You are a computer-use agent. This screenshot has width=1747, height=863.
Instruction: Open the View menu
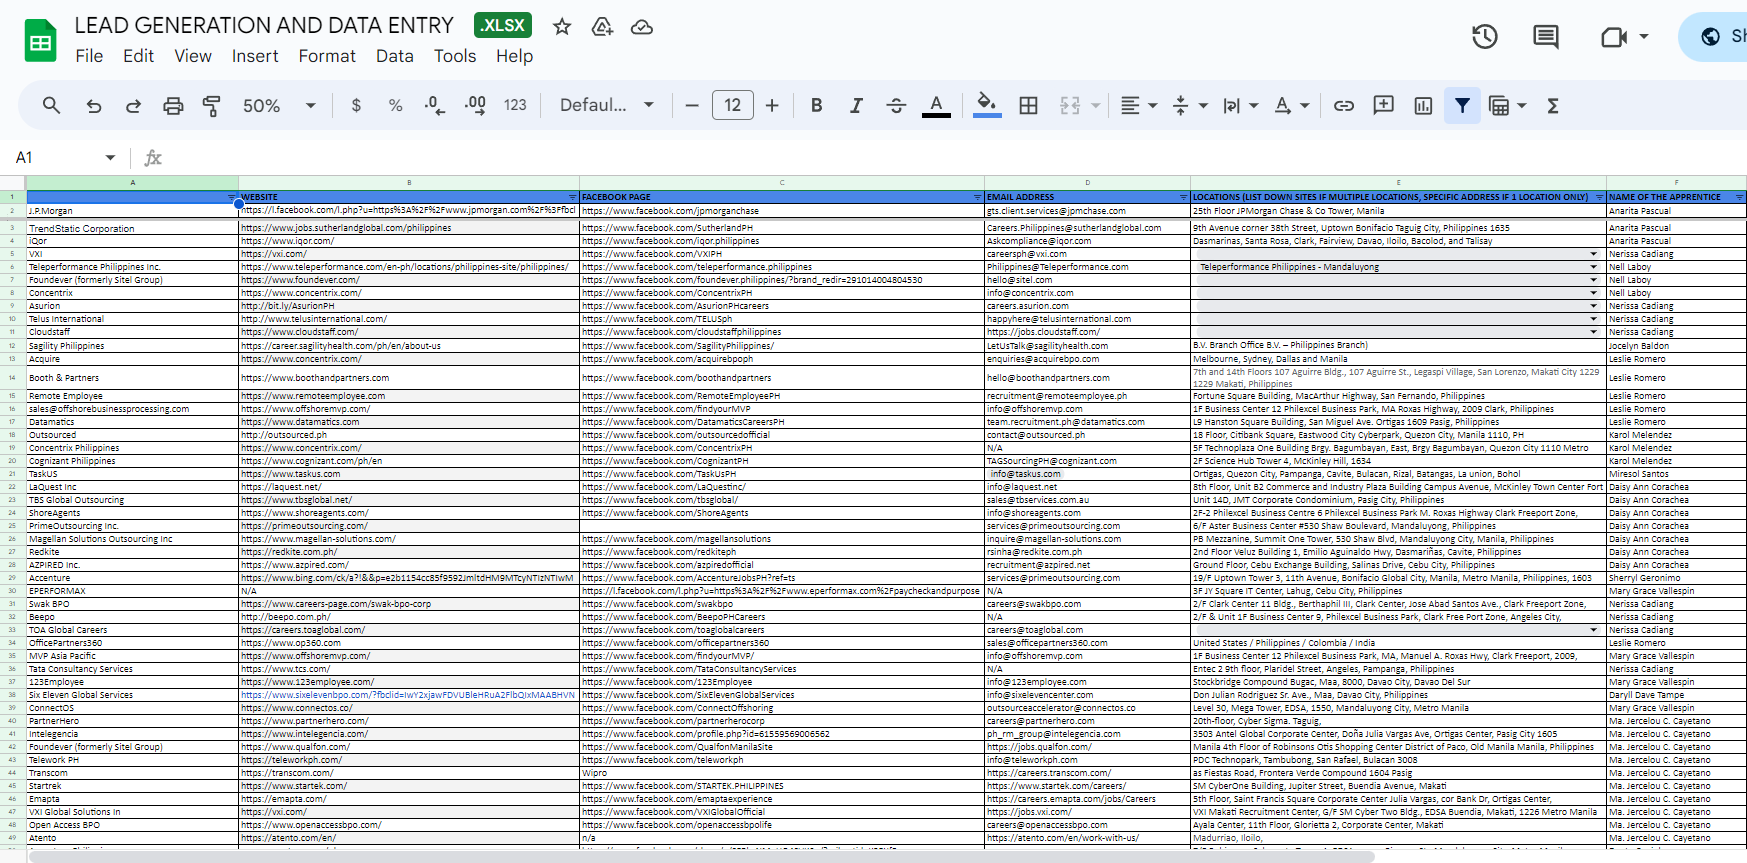[x=193, y=56]
